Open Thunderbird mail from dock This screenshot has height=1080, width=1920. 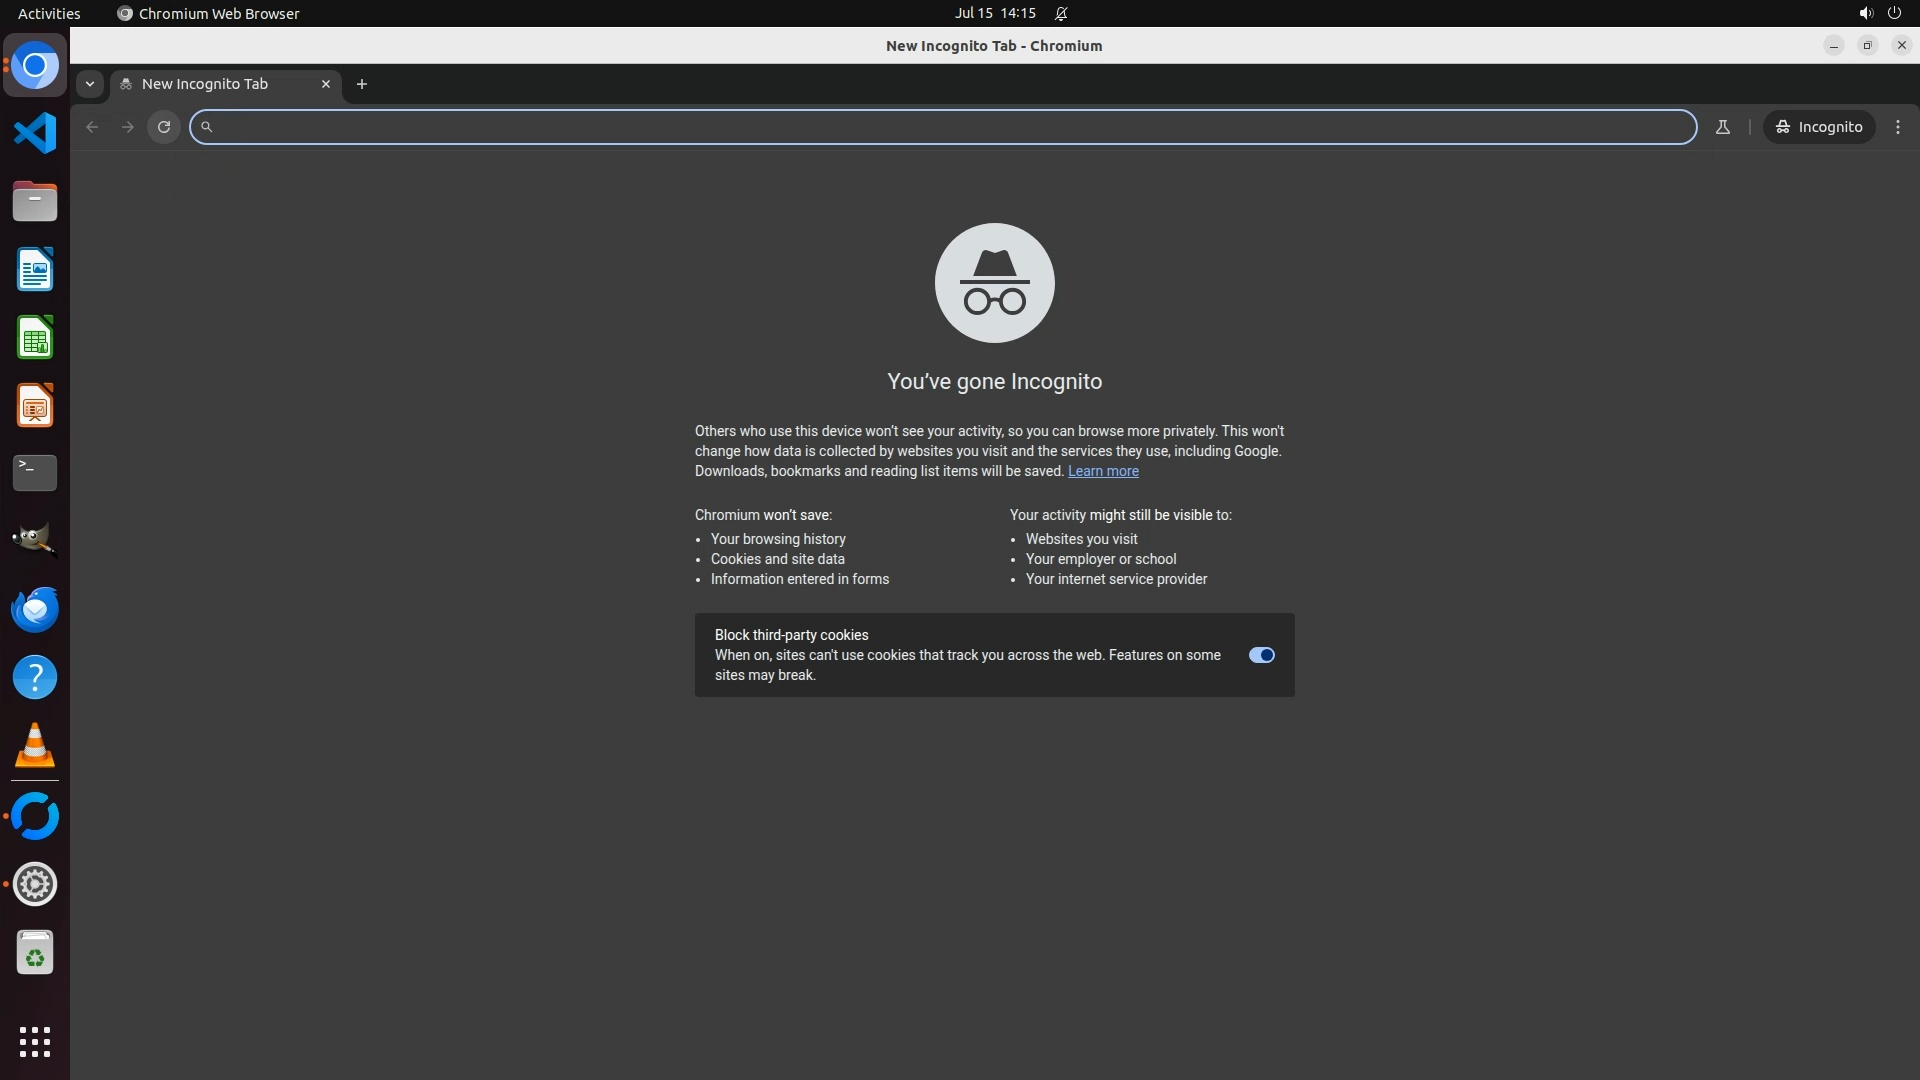tap(35, 609)
